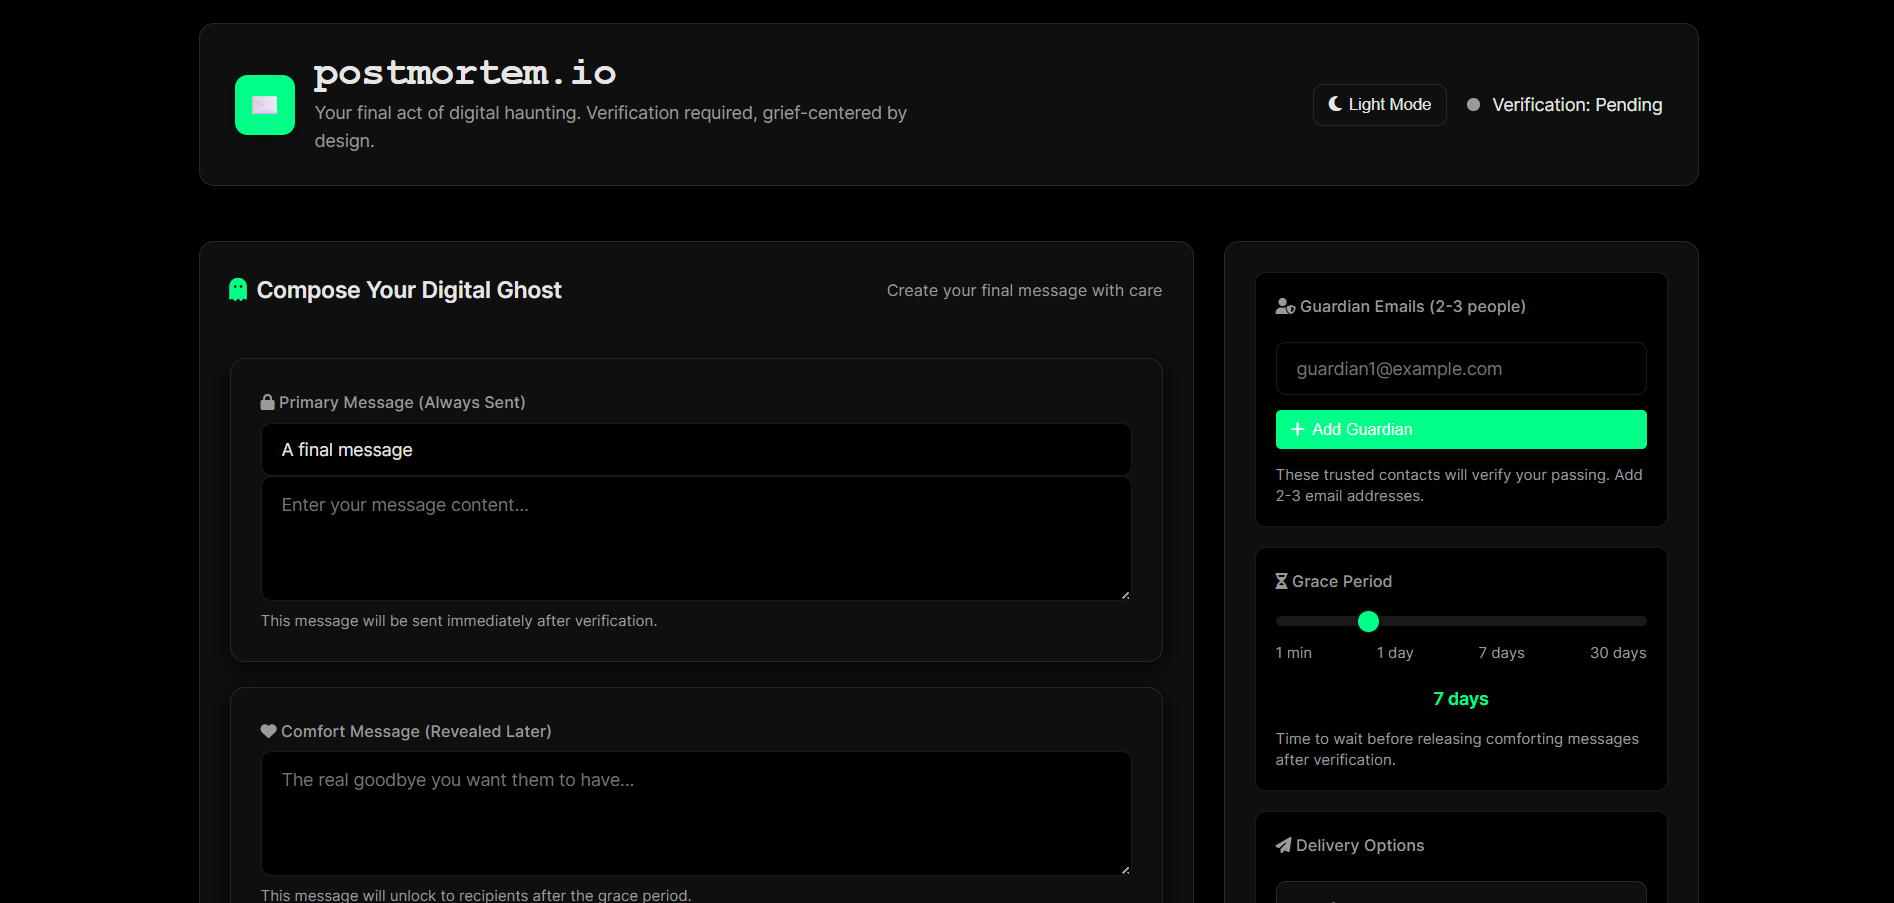Click the Verification: Pending status text
This screenshot has height=903, width=1894.
pos(1577,105)
